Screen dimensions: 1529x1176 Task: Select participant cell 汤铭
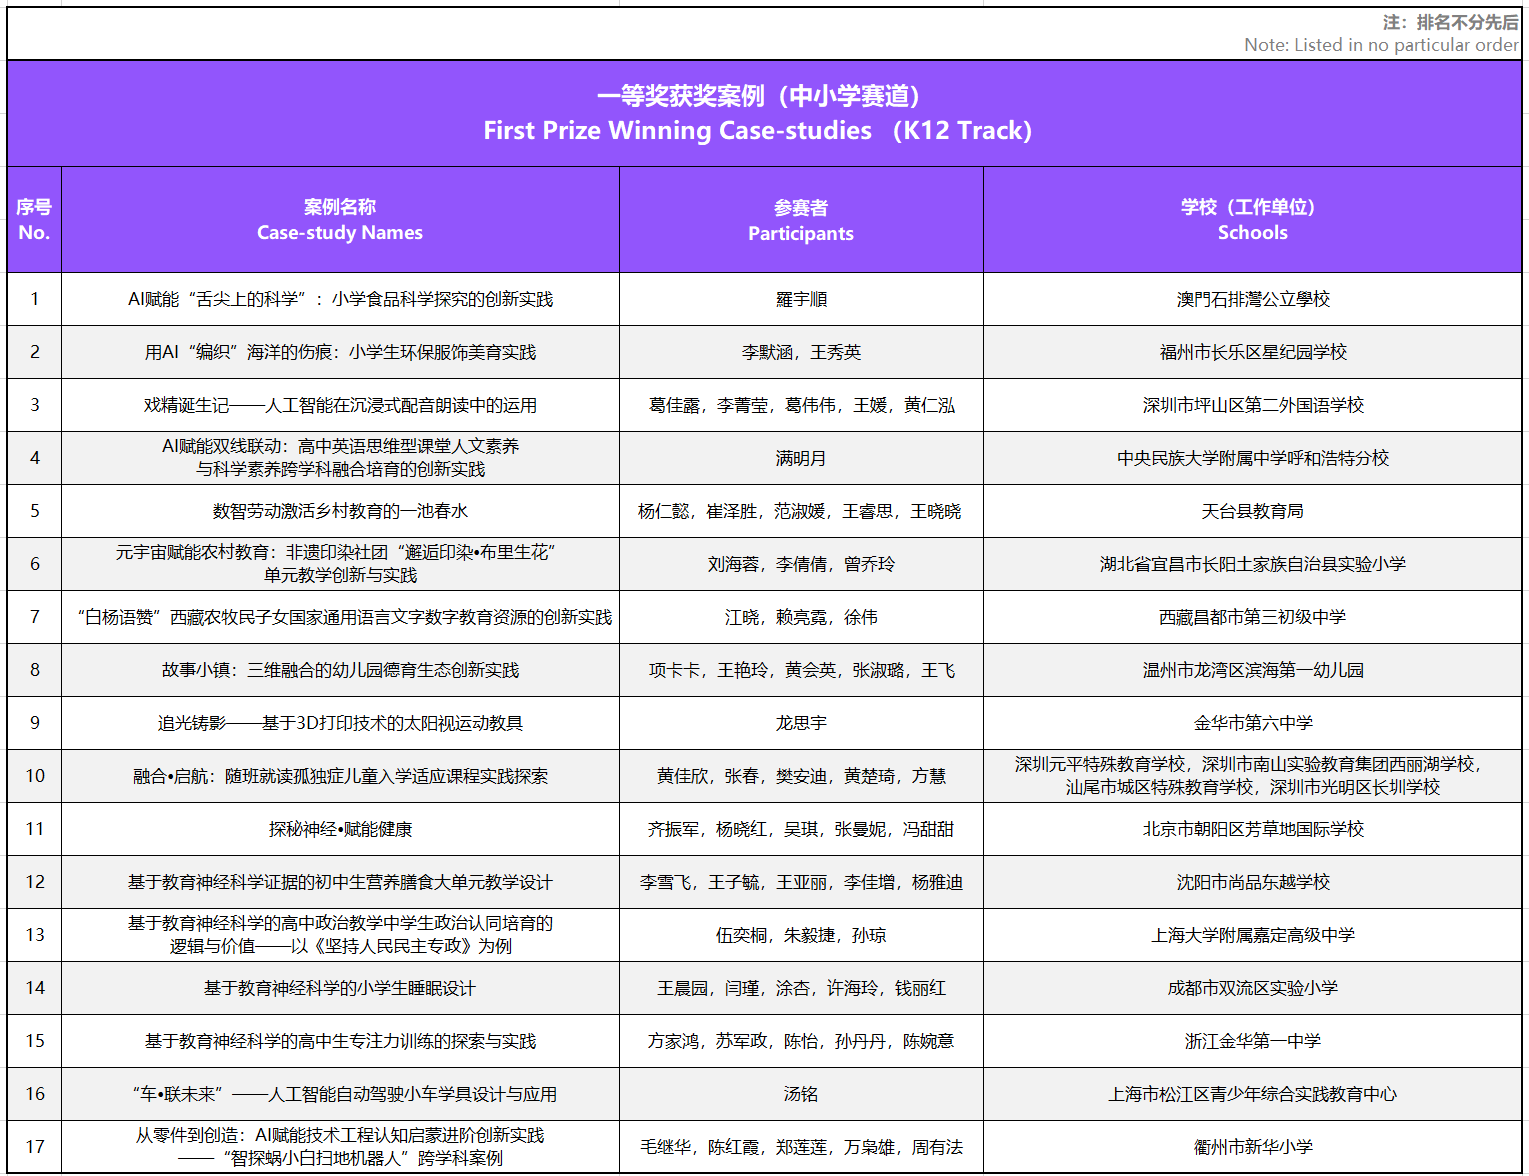point(801,1094)
